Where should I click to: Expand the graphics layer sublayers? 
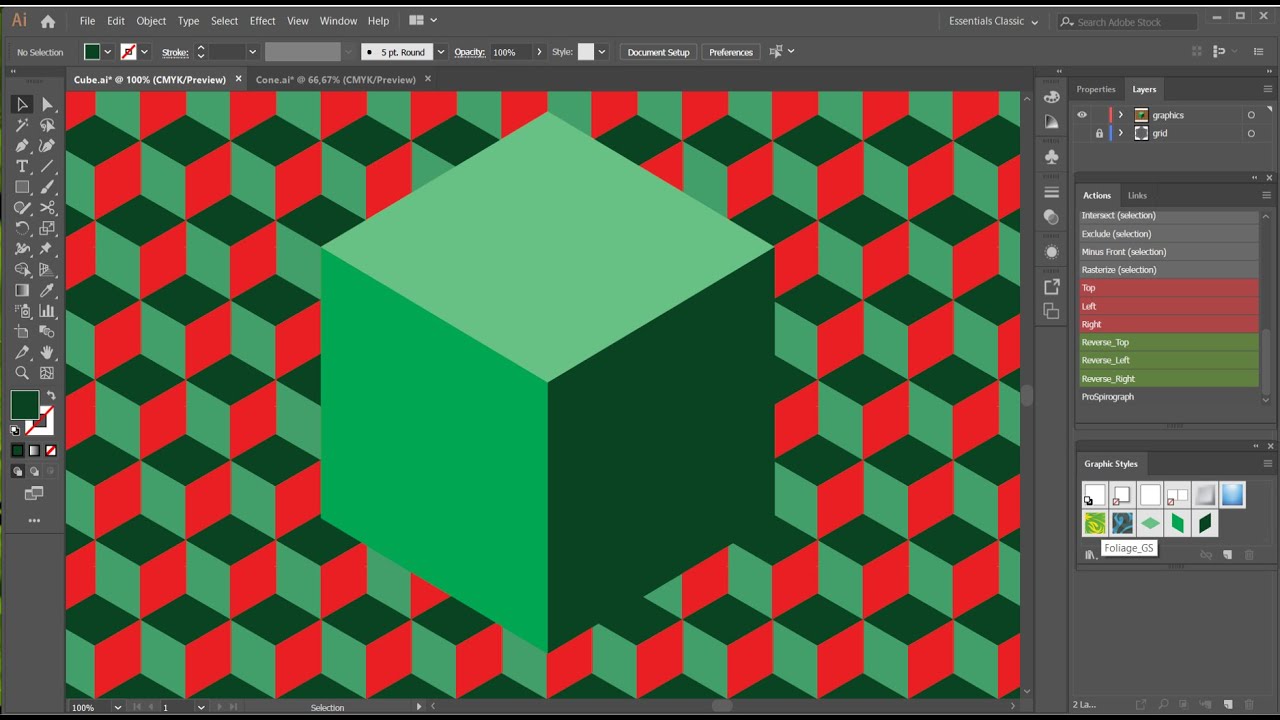coord(1120,115)
